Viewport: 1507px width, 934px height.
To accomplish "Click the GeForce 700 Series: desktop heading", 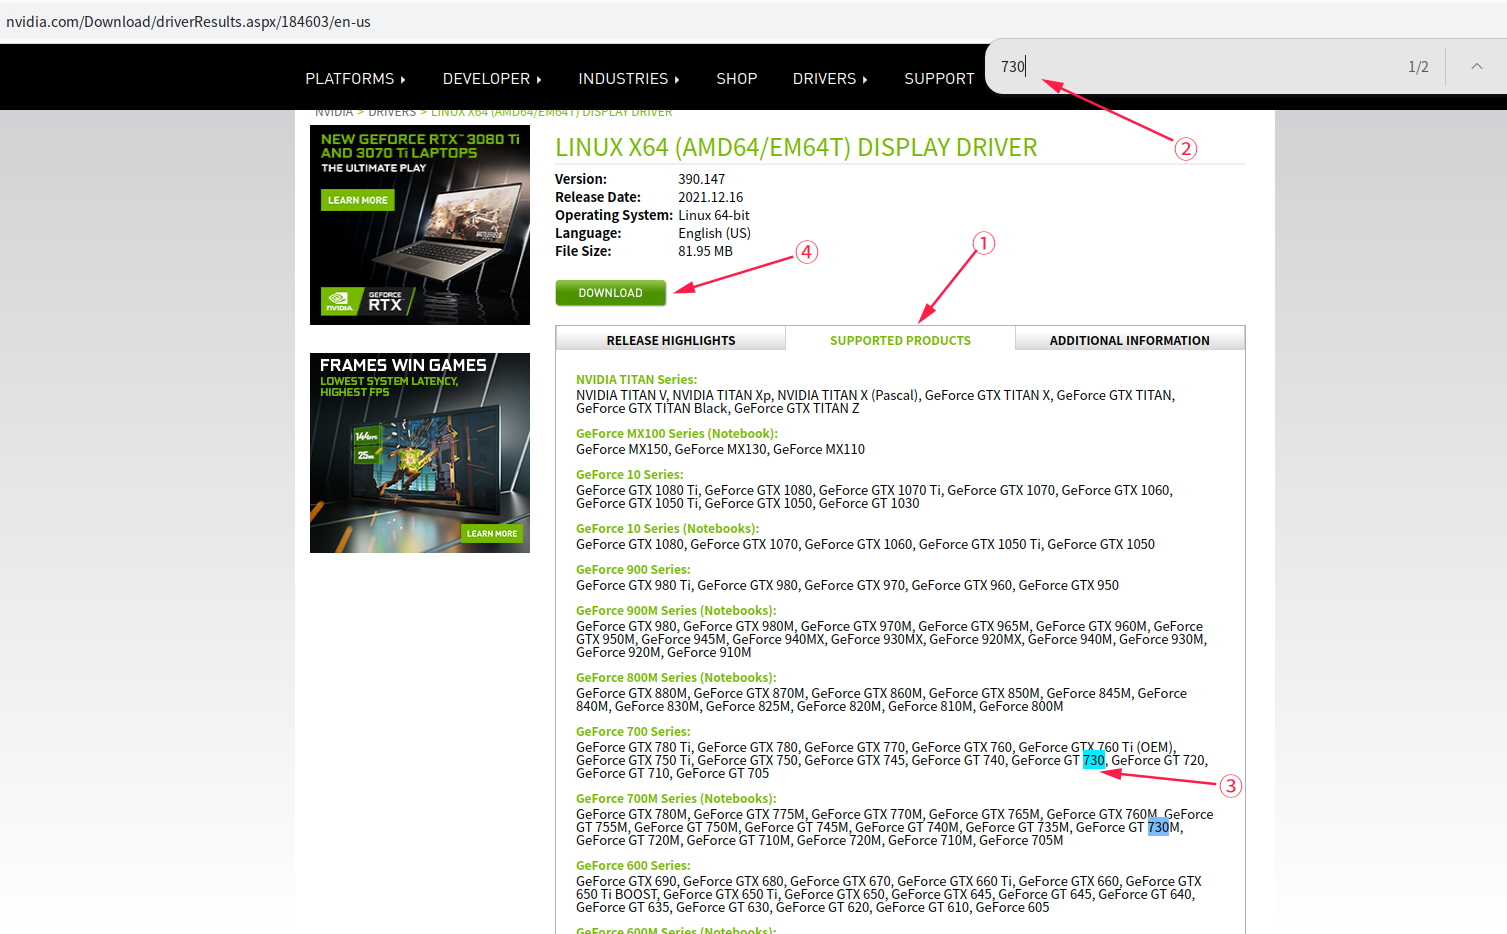I will (x=633, y=731).
